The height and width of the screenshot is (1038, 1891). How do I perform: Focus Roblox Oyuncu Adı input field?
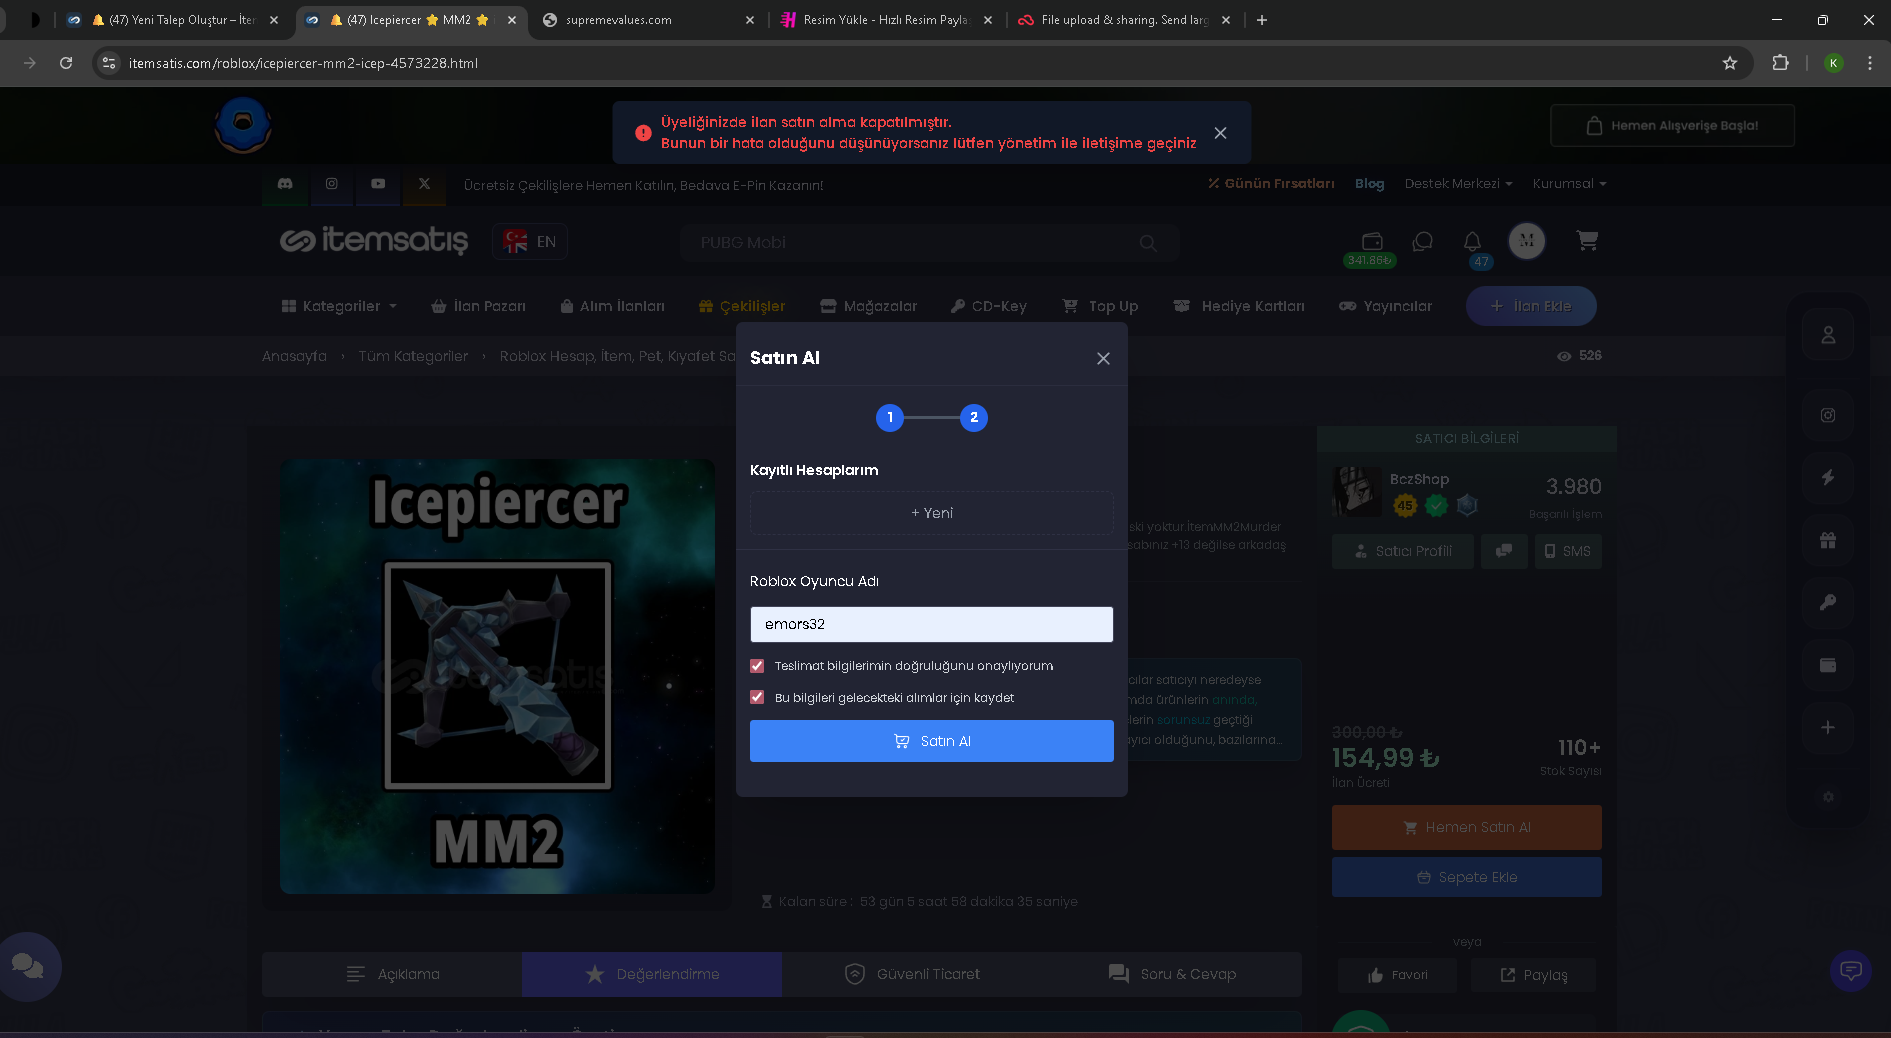[932, 624]
